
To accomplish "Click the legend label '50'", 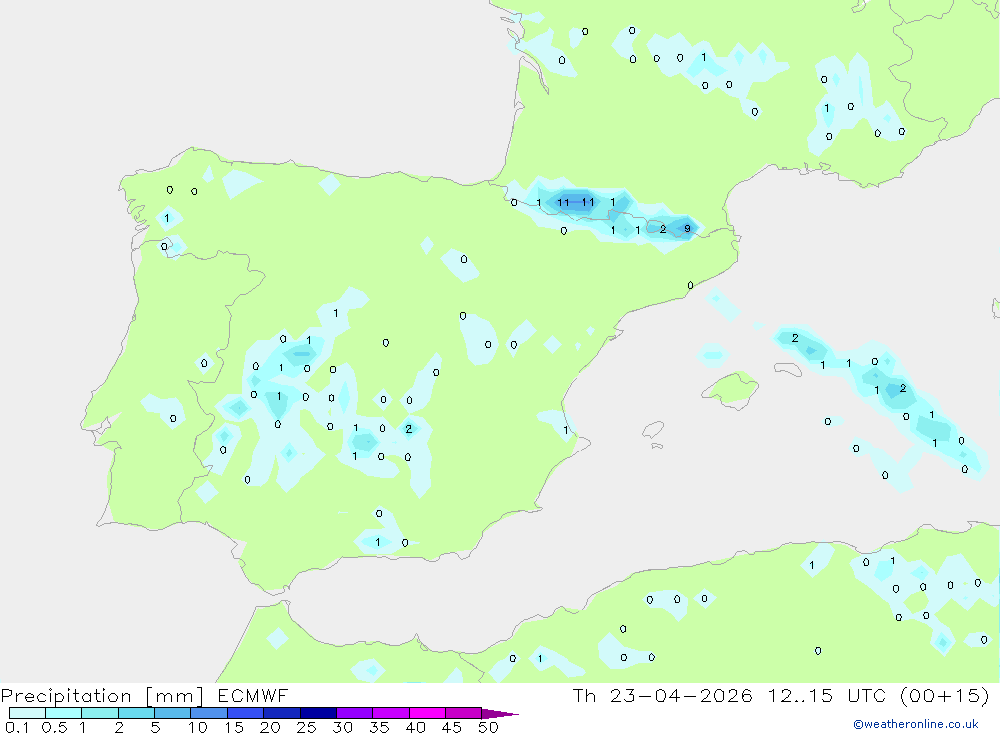I will point(488,727).
